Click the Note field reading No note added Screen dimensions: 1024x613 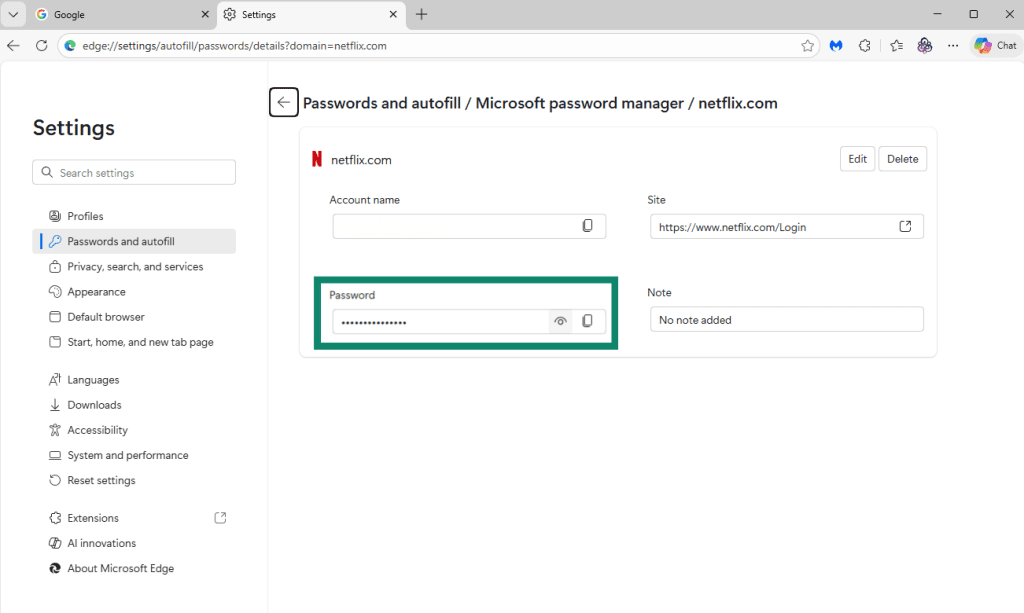tap(786, 319)
